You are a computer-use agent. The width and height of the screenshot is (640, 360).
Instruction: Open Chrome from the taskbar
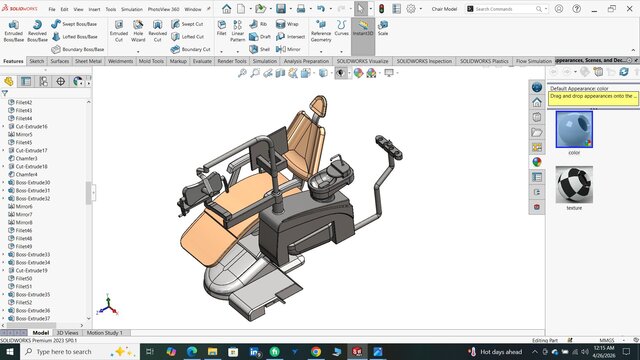[x=316, y=351]
